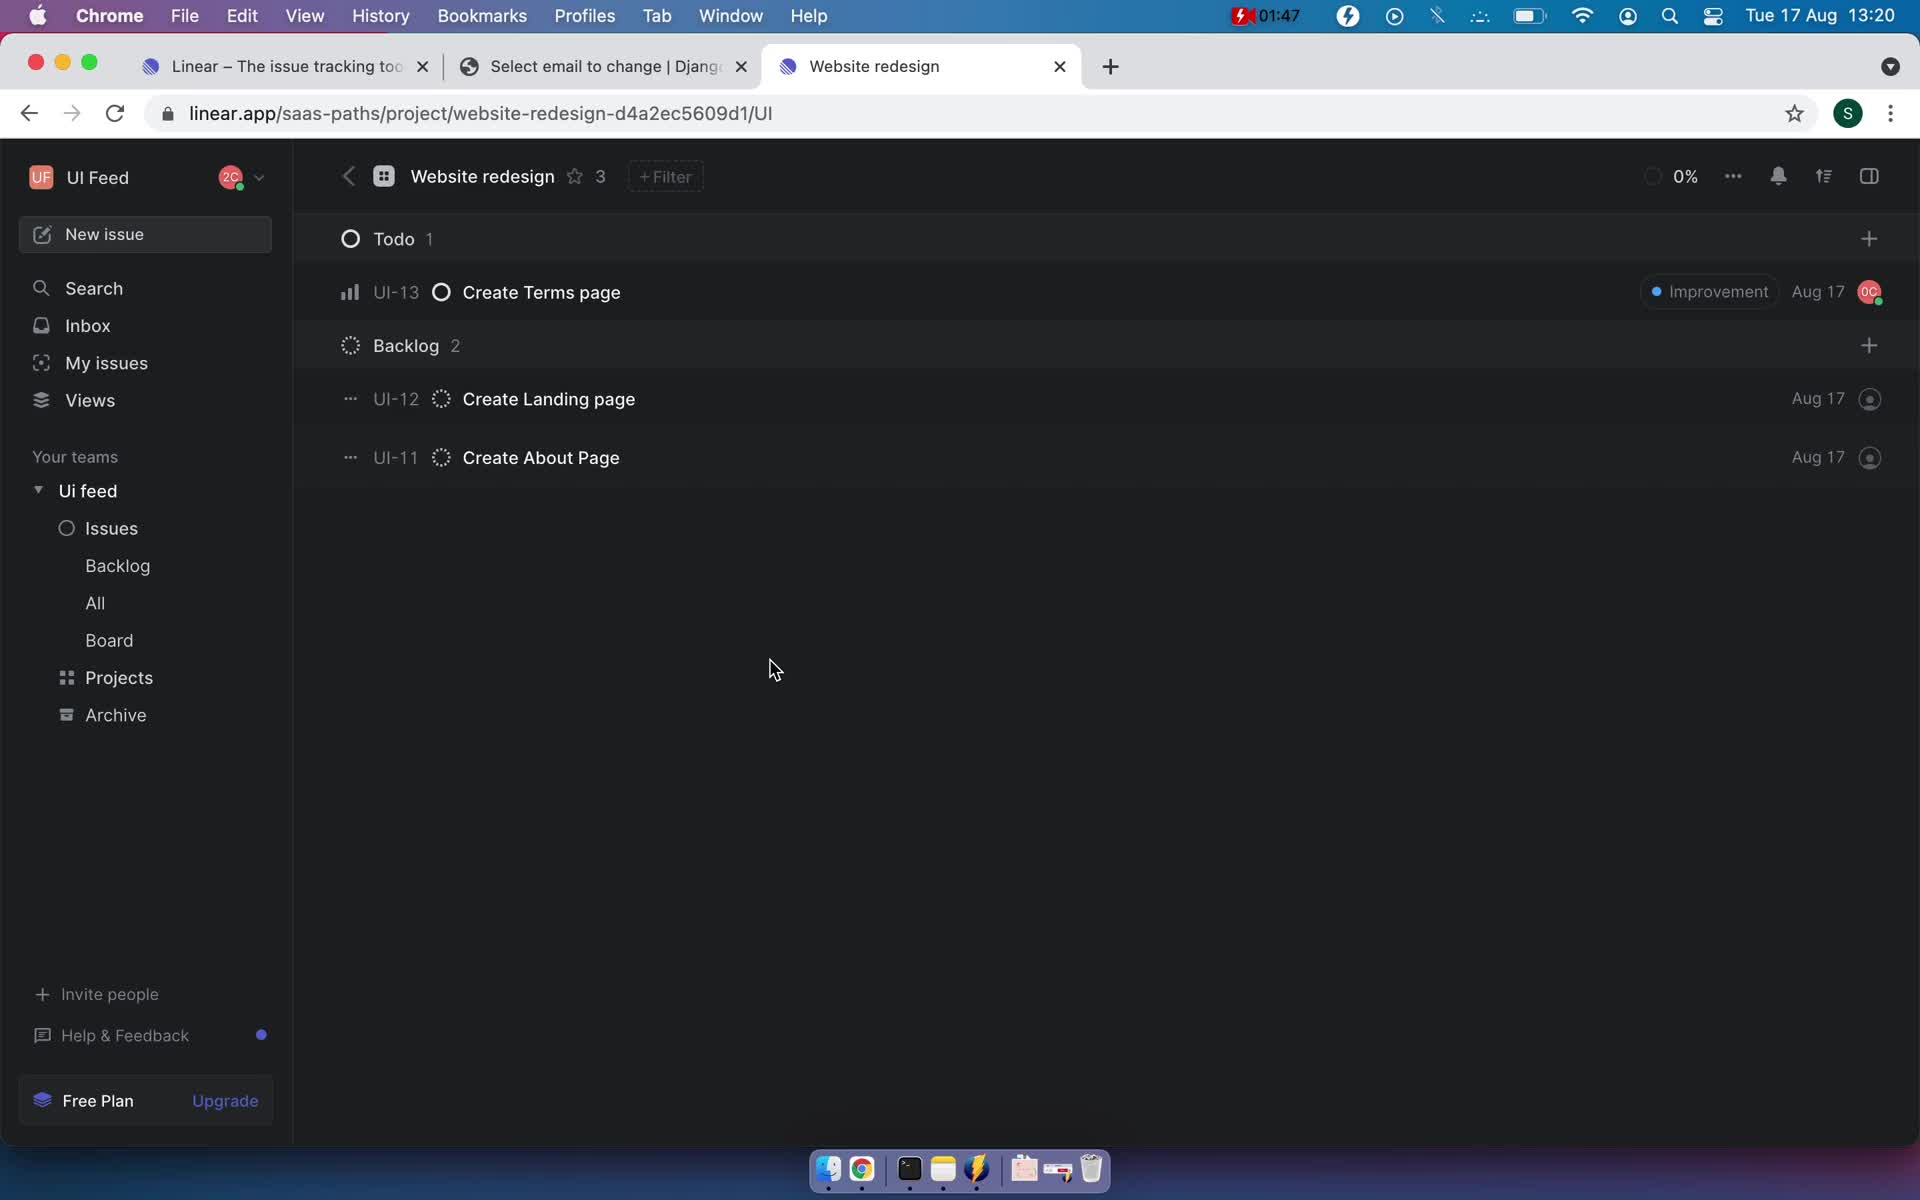Select the Backlog view in sidebar
The width and height of the screenshot is (1920, 1200).
pos(117,565)
